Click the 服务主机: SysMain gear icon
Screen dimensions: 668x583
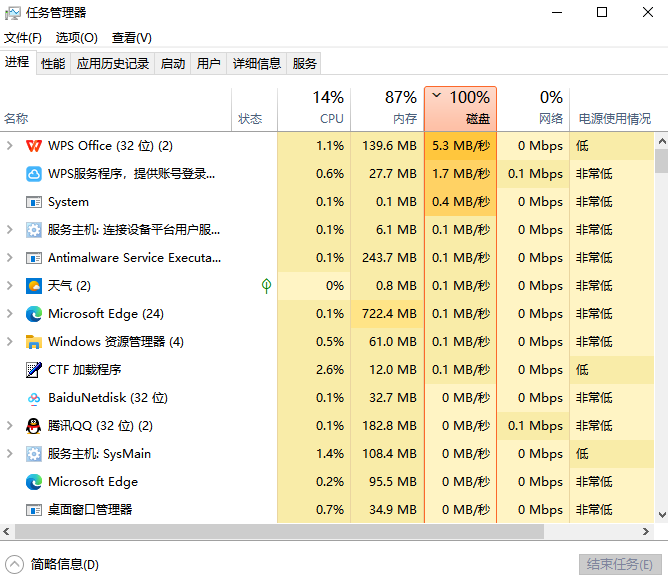click(34, 454)
